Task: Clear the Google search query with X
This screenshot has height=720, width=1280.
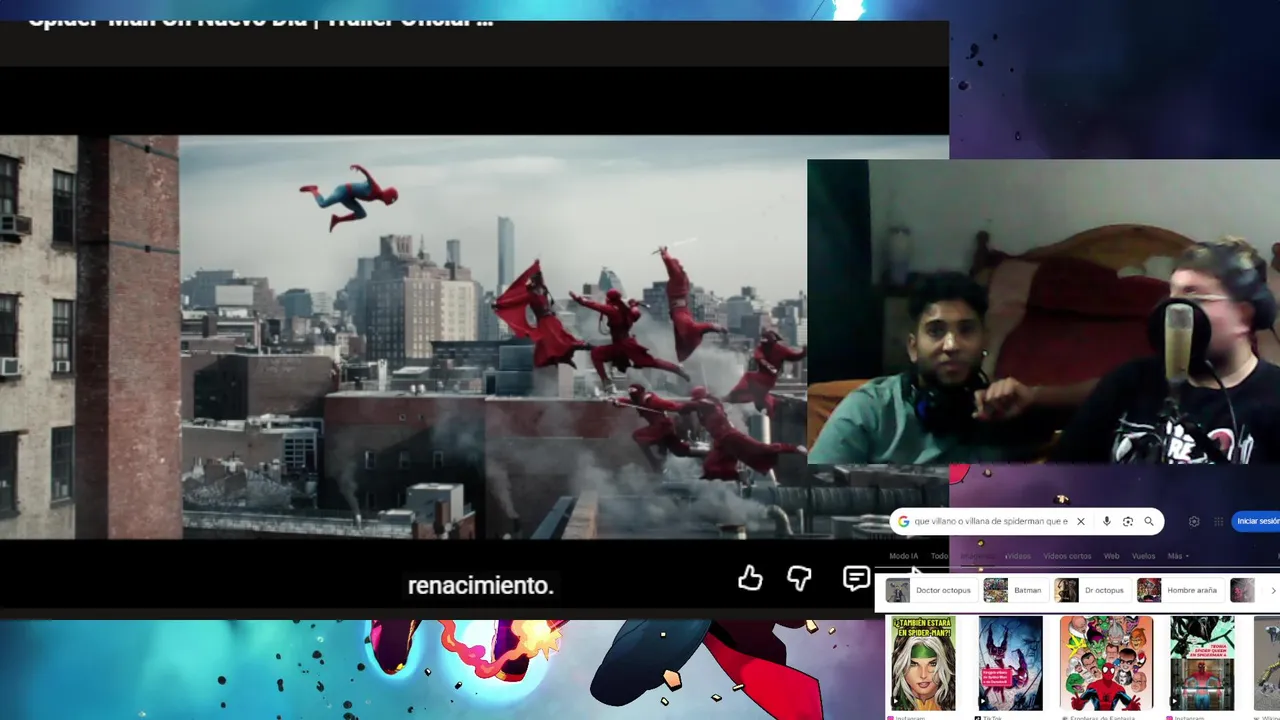Action: pos(1080,521)
